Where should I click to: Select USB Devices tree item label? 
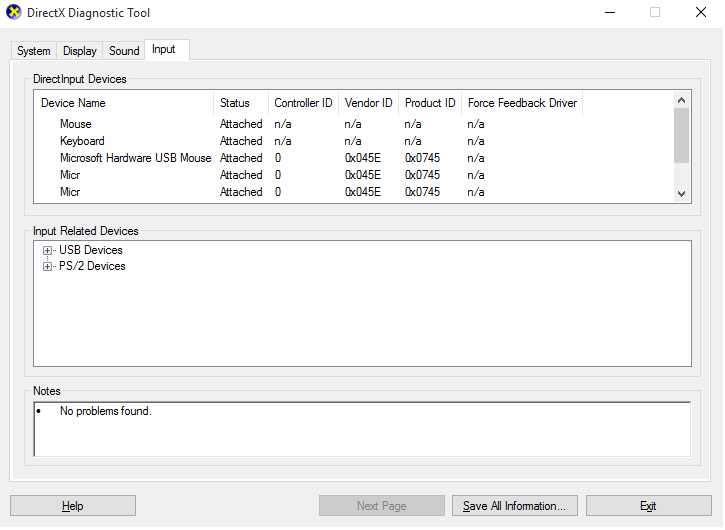click(91, 250)
